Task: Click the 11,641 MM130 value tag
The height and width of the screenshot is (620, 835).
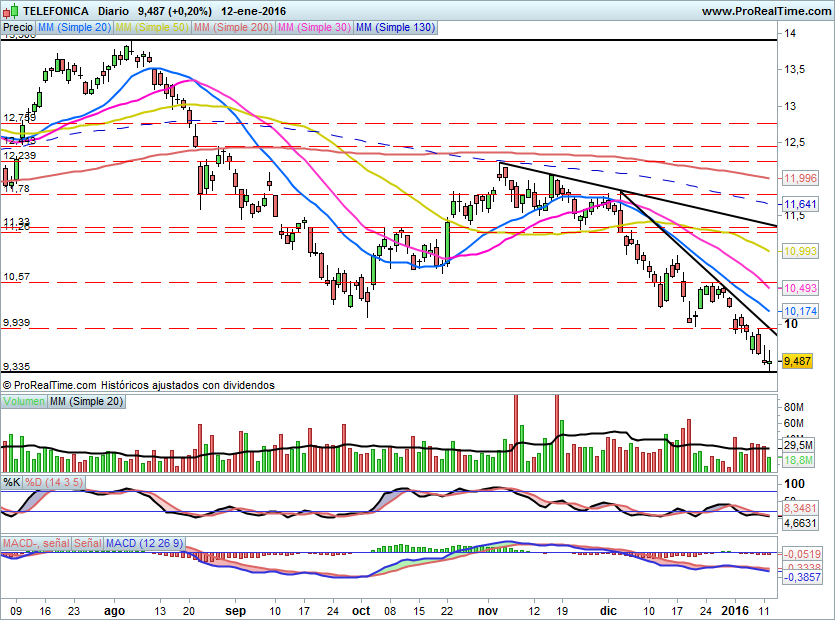Action: click(800, 204)
